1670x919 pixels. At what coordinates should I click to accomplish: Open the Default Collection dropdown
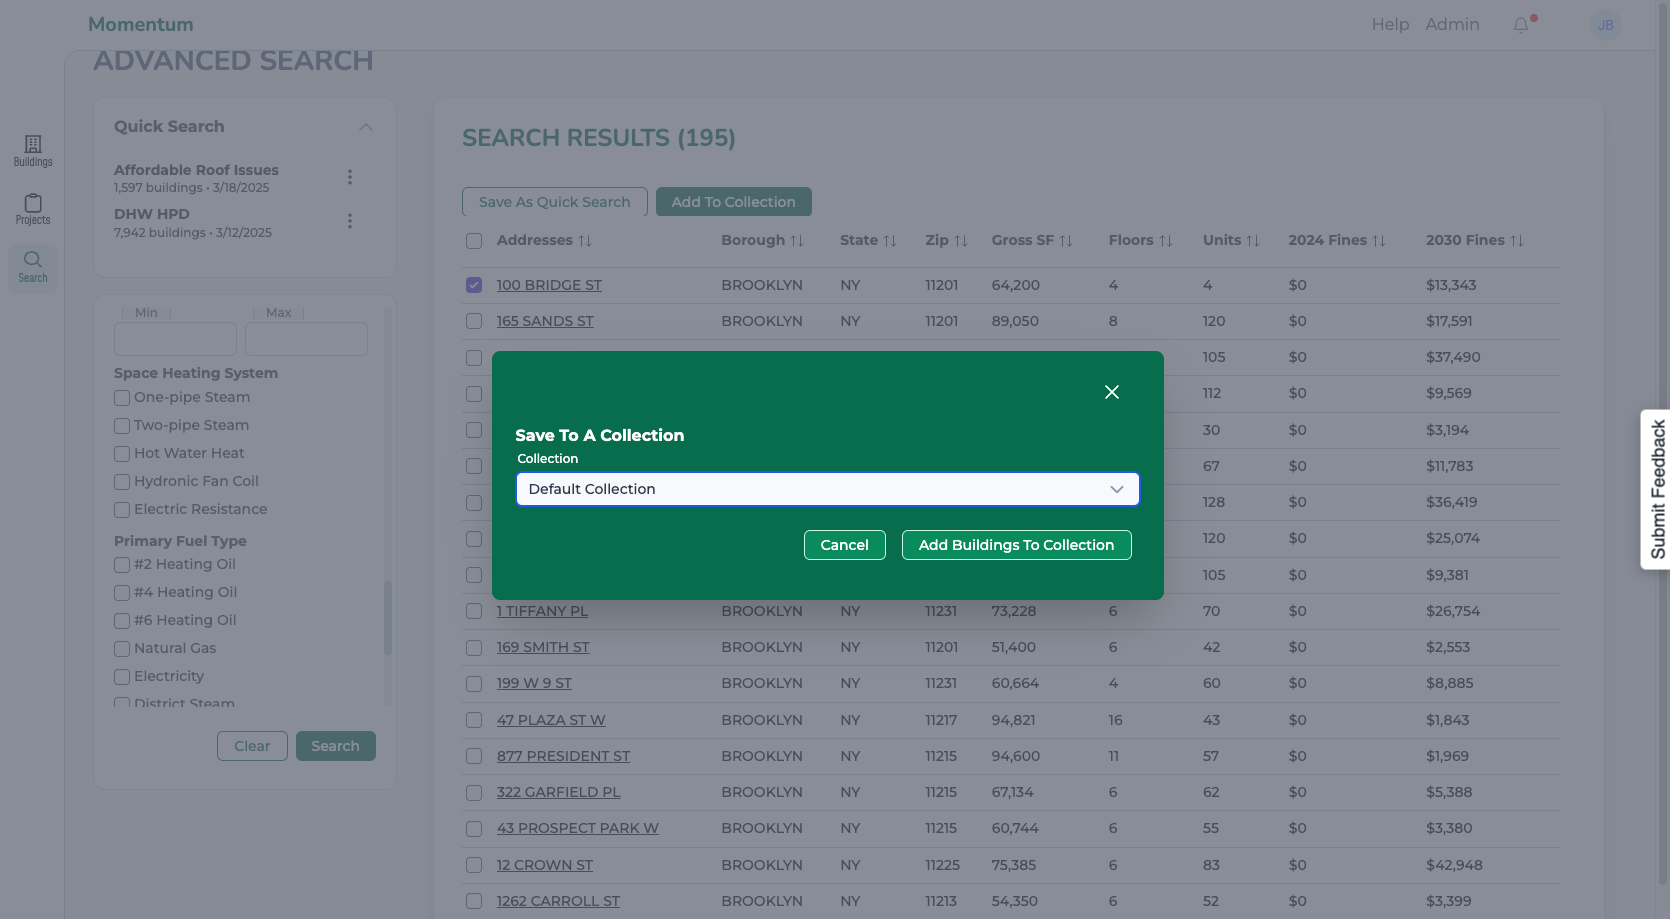click(x=828, y=489)
